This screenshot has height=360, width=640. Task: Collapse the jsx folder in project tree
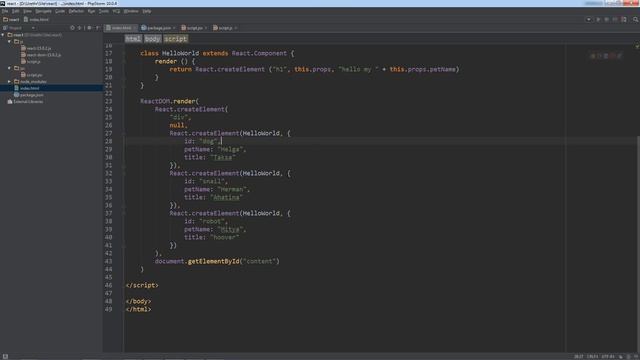9,68
